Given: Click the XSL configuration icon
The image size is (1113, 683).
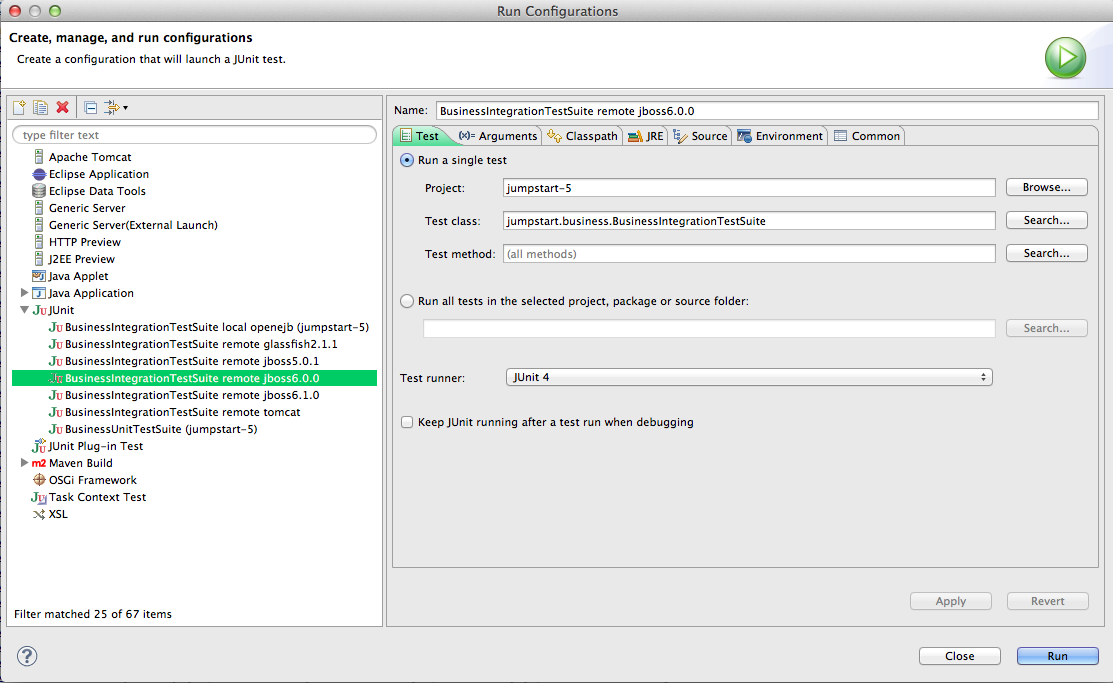Looking at the screenshot, I should click(x=39, y=514).
